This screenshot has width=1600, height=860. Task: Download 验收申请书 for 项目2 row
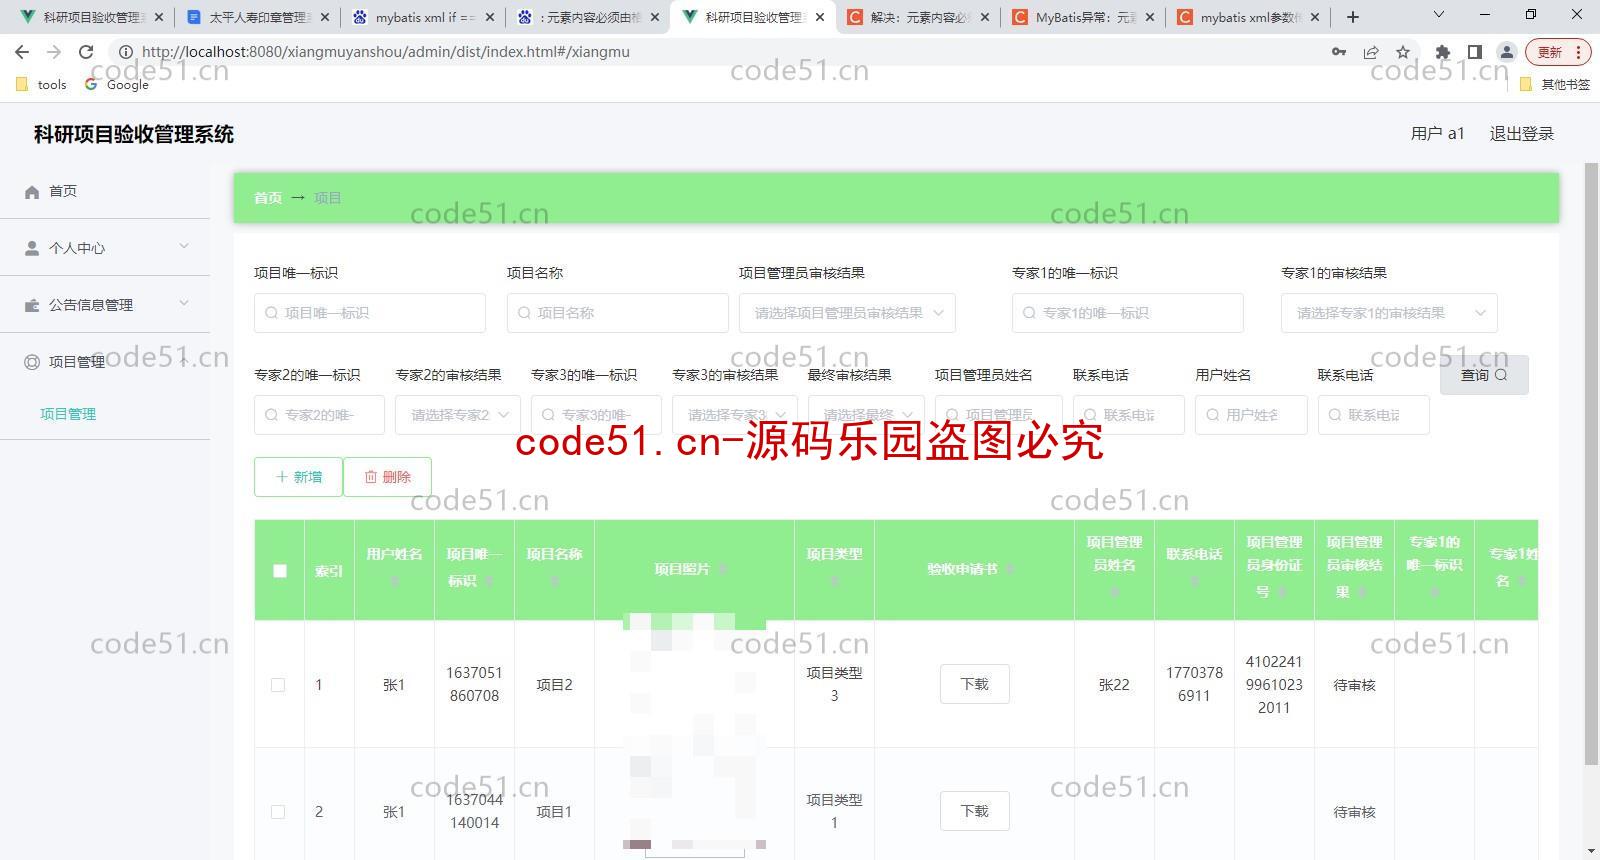point(975,684)
